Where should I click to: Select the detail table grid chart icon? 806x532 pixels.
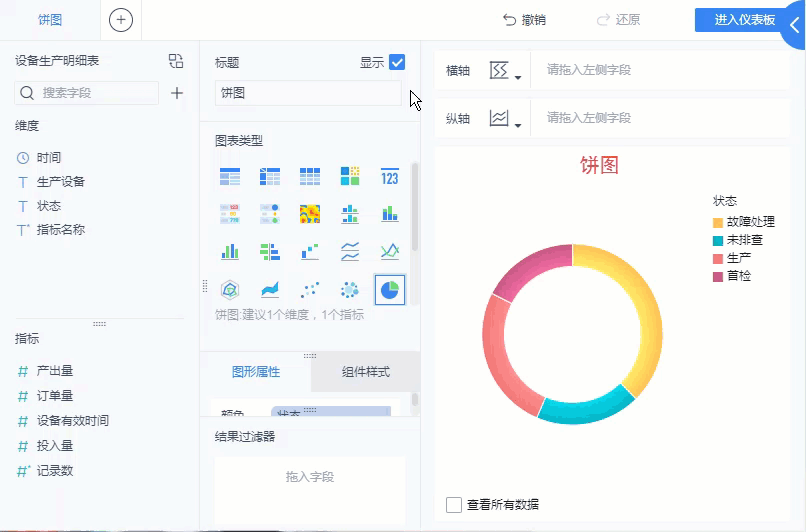click(x=310, y=176)
